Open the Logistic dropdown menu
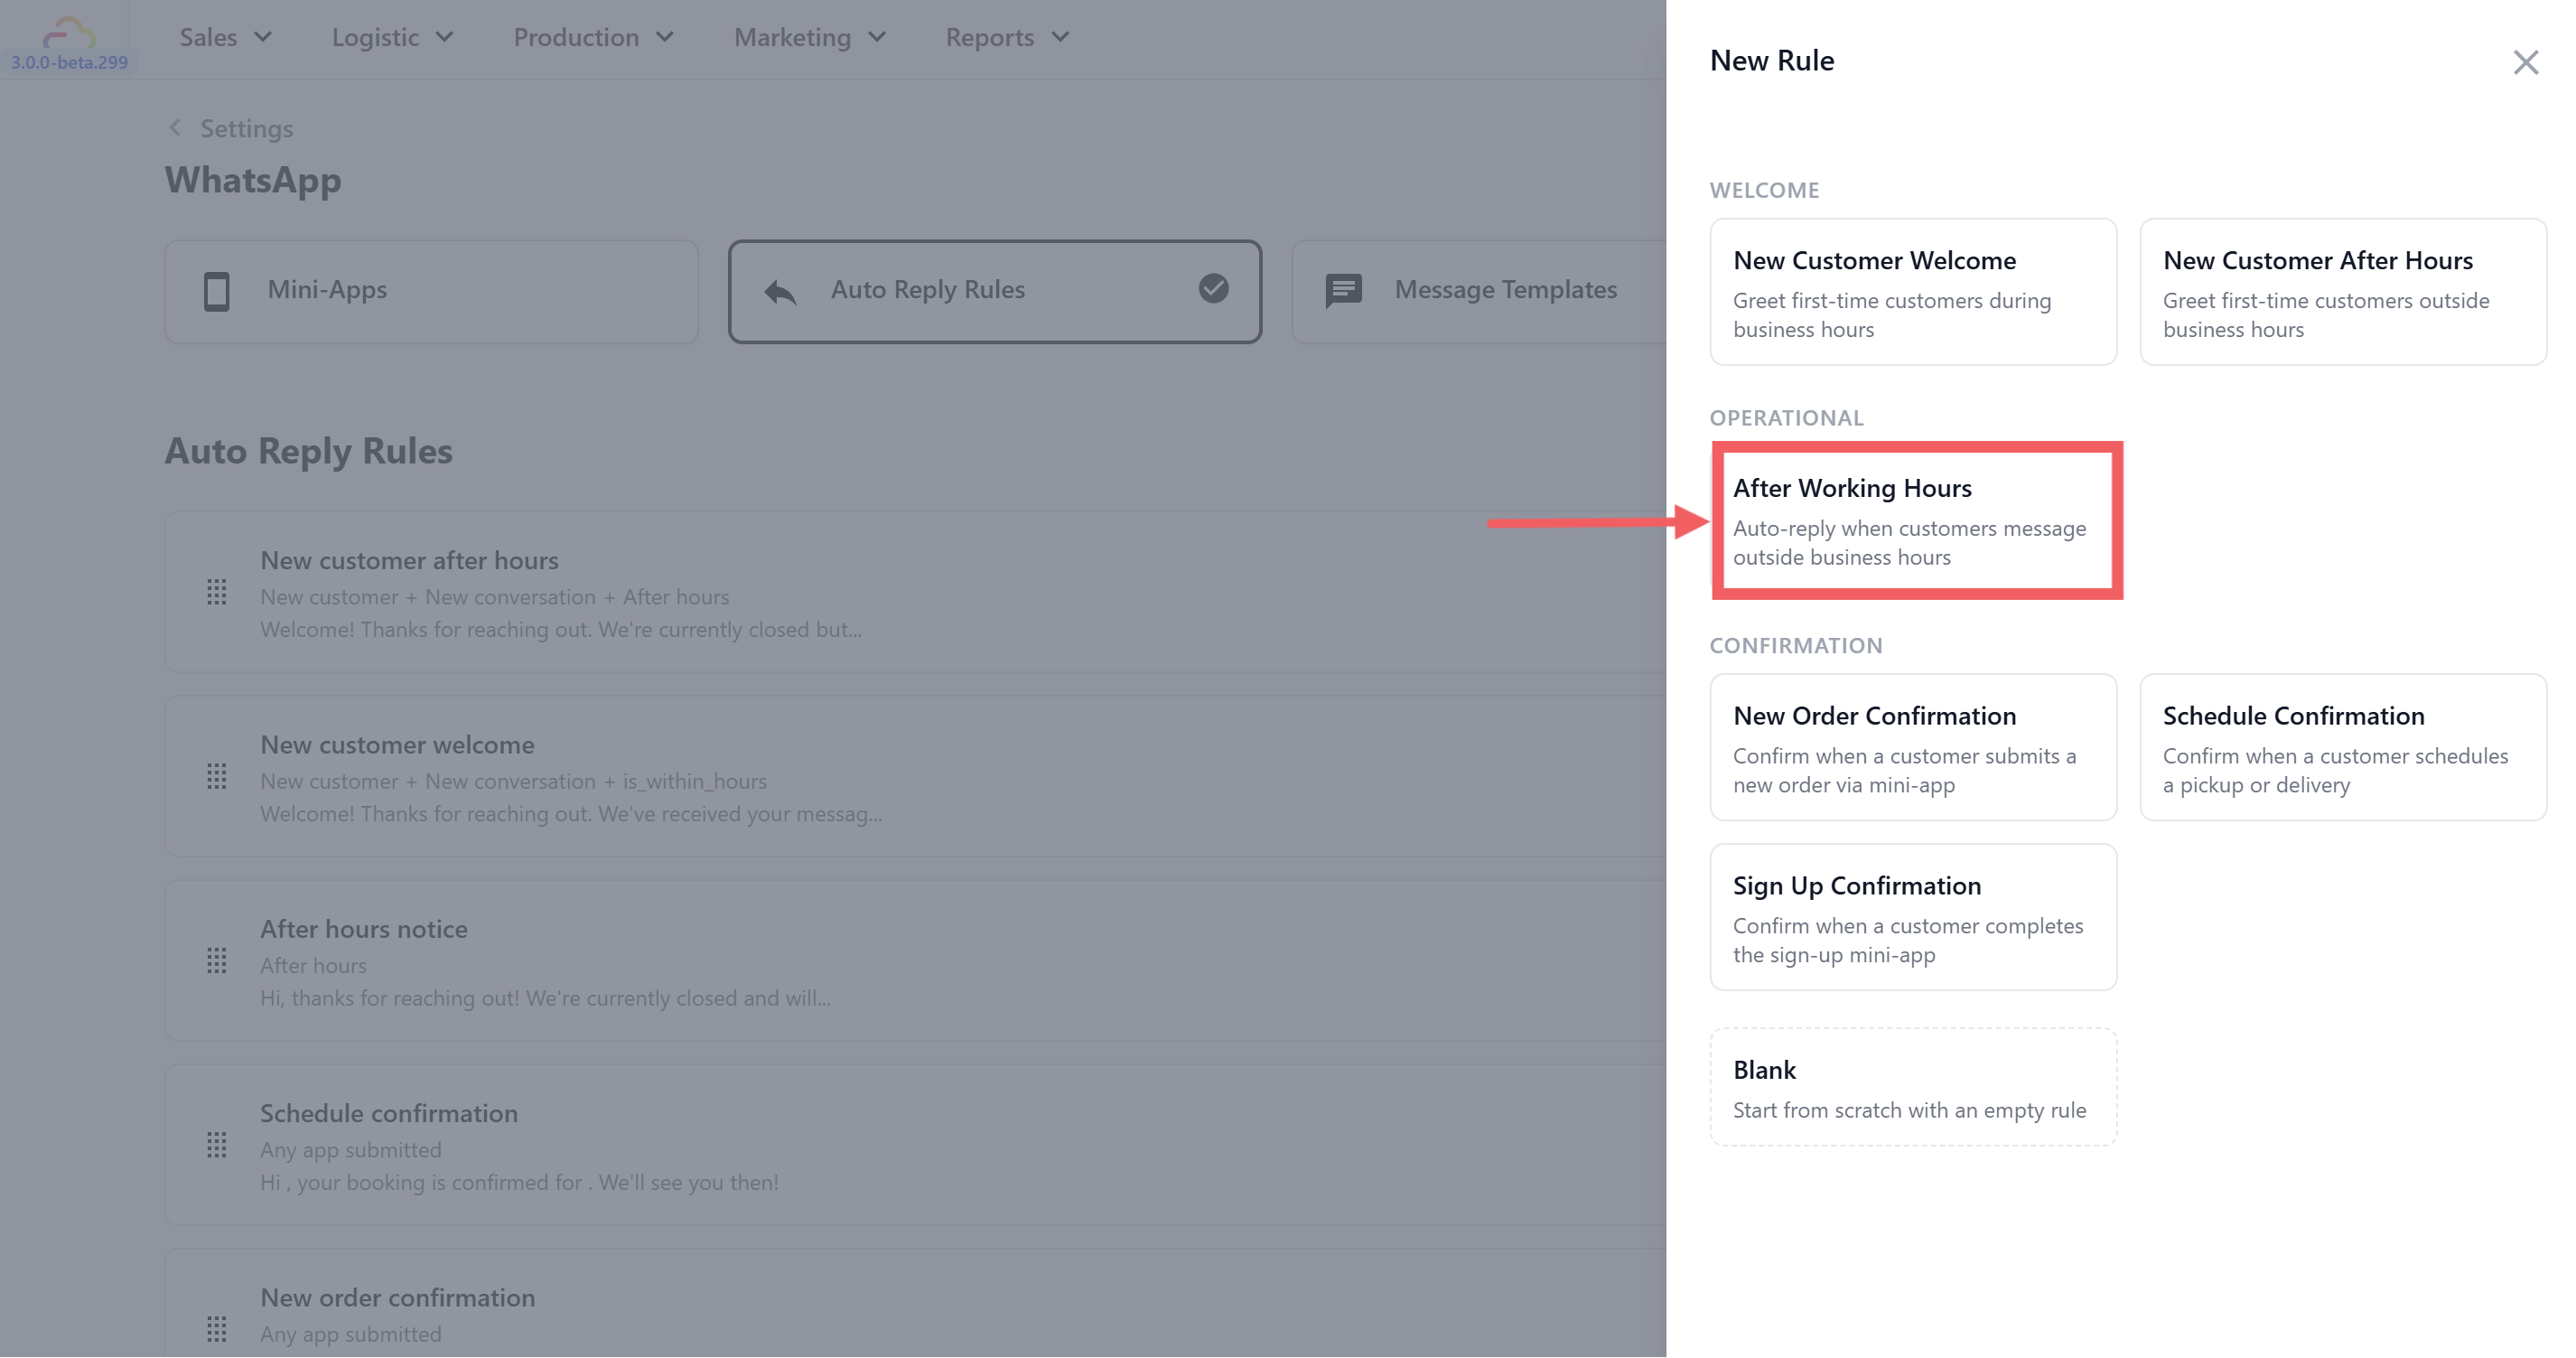 [x=392, y=38]
